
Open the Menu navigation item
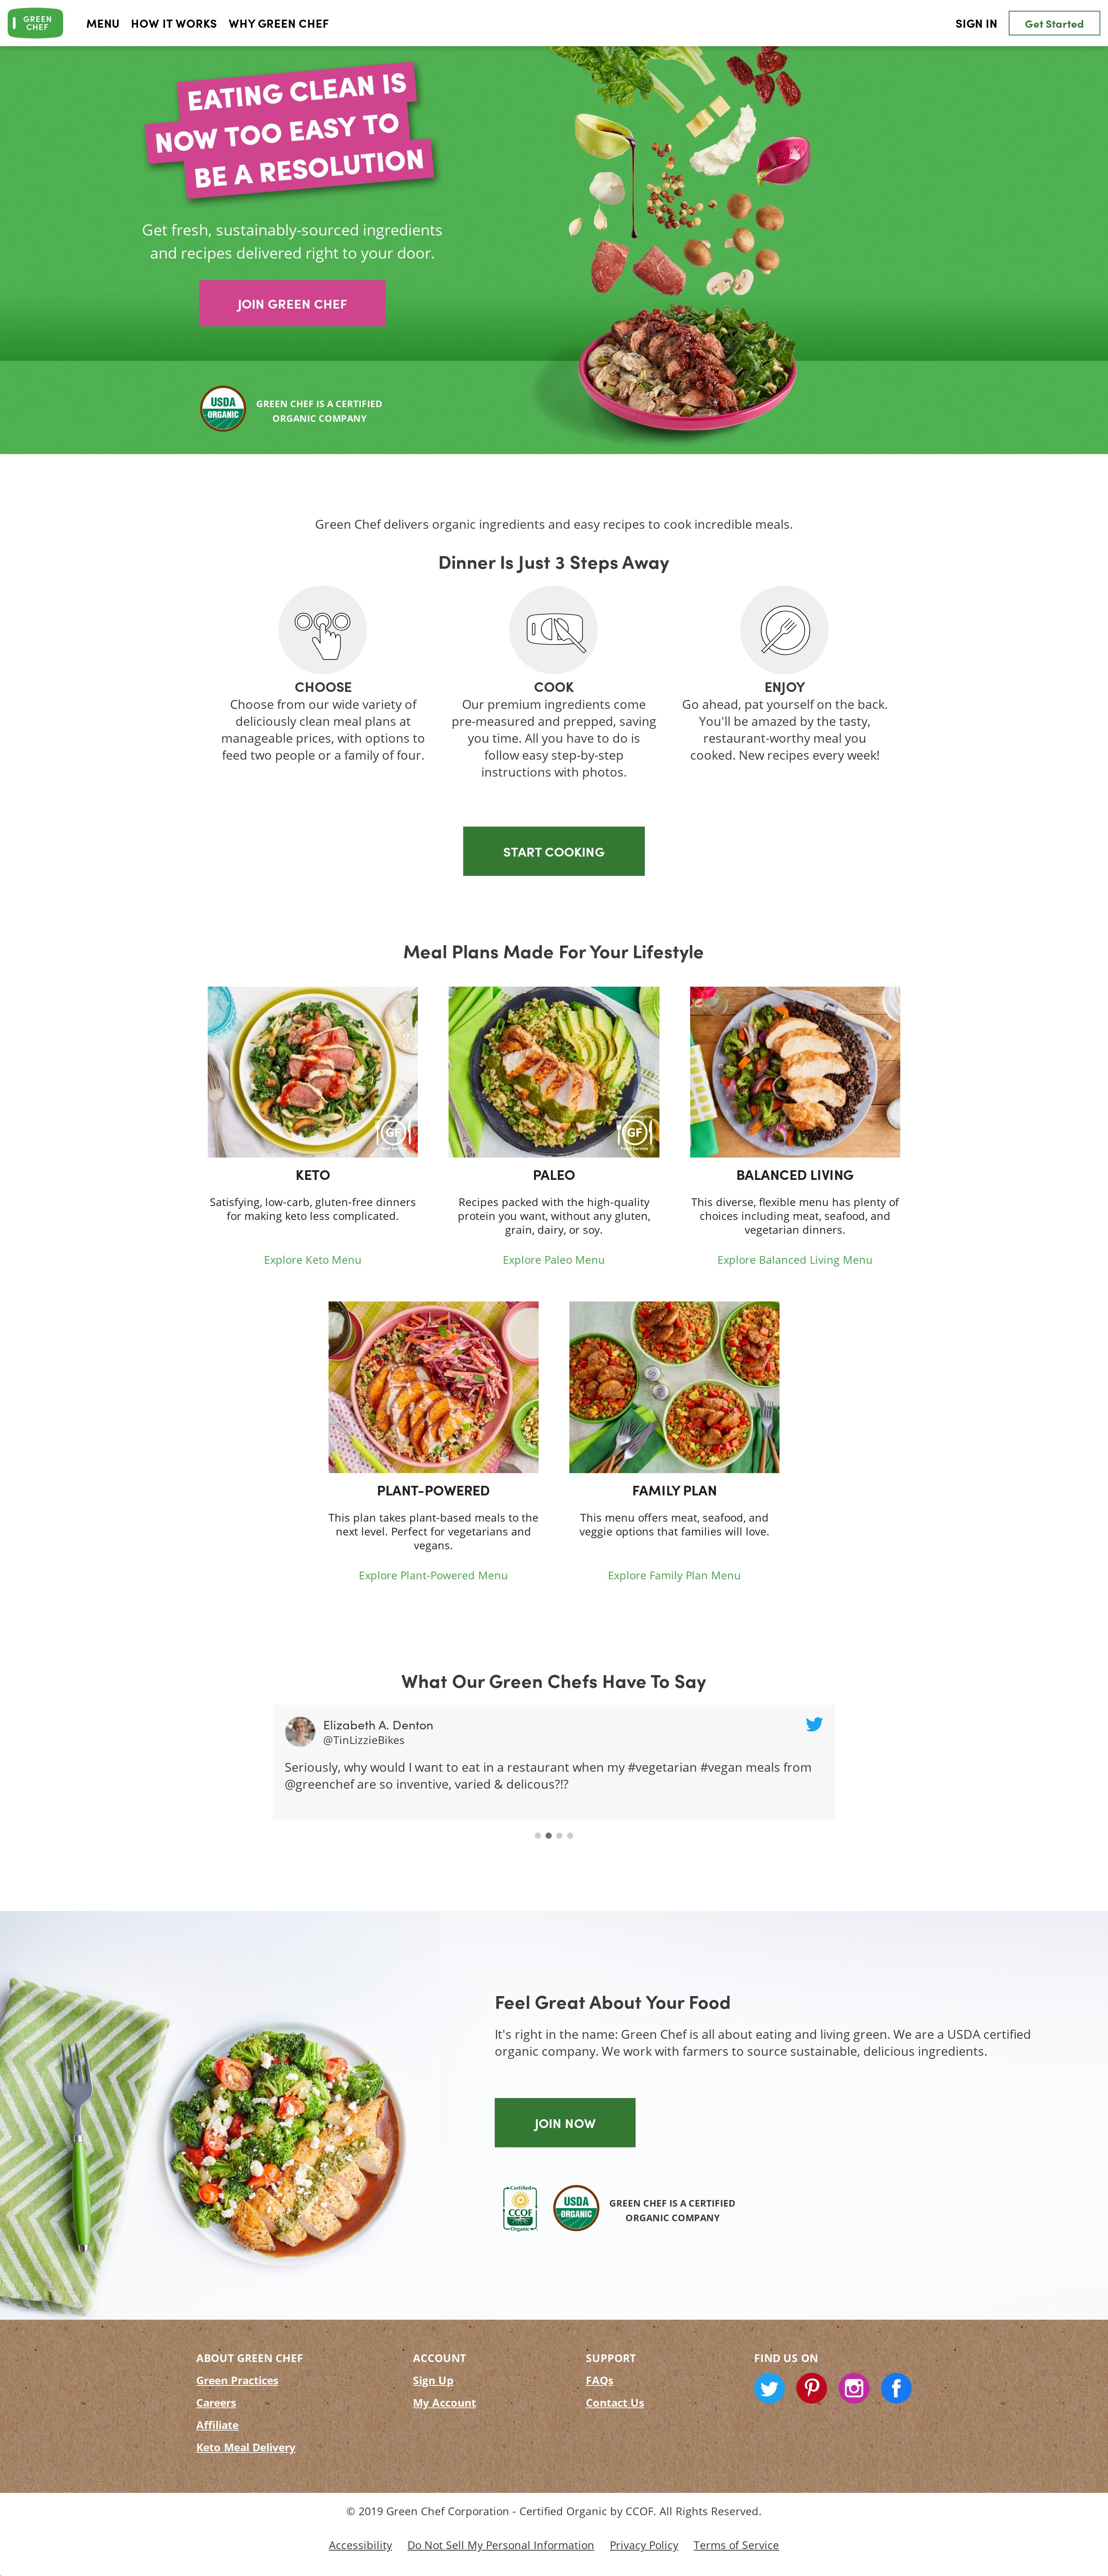pos(103,24)
